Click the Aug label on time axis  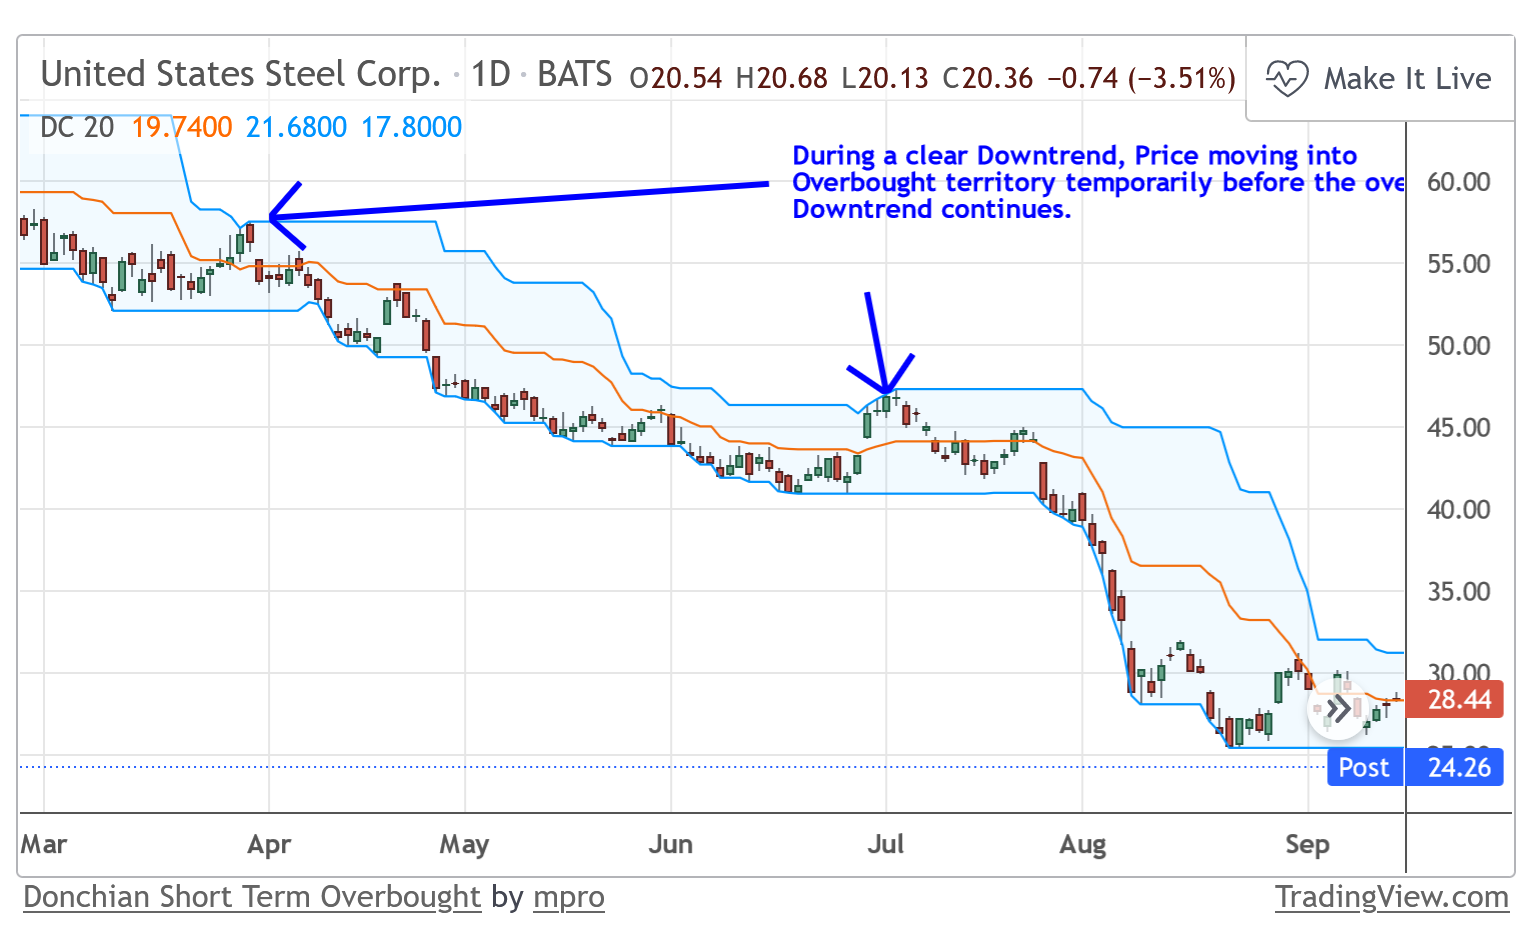tap(1083, 845)
